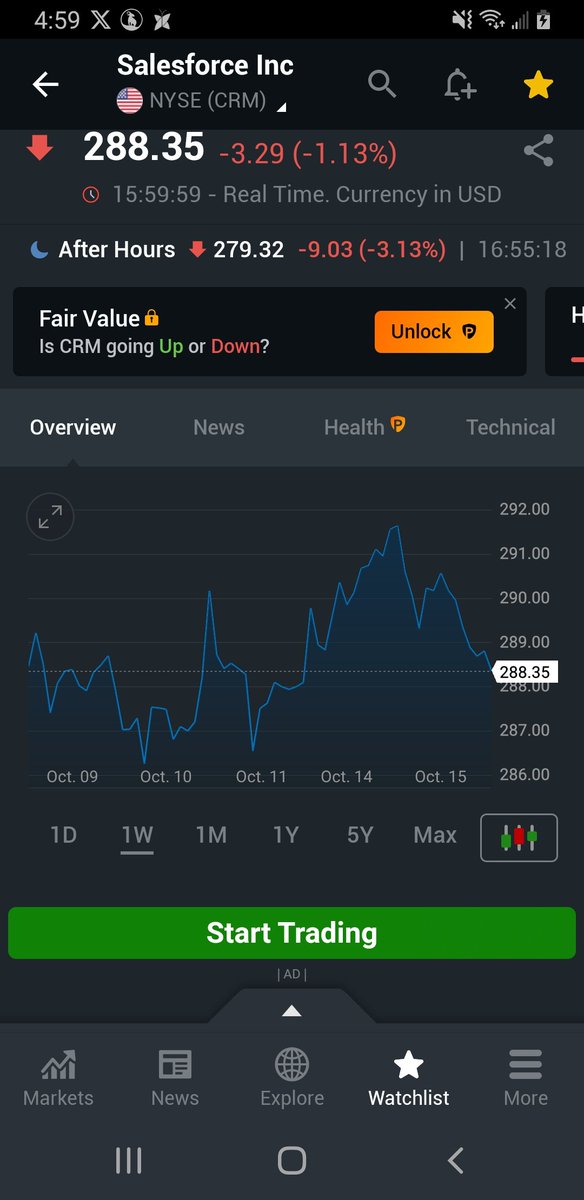Expand the chart to fullscreen

(x=50, y=517)
